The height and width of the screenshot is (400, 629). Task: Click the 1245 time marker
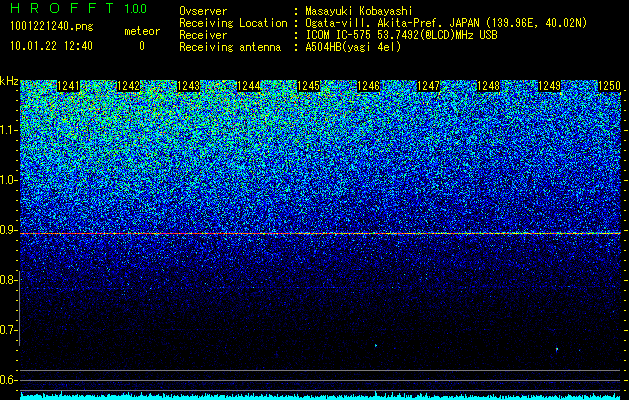coord(309,86)
